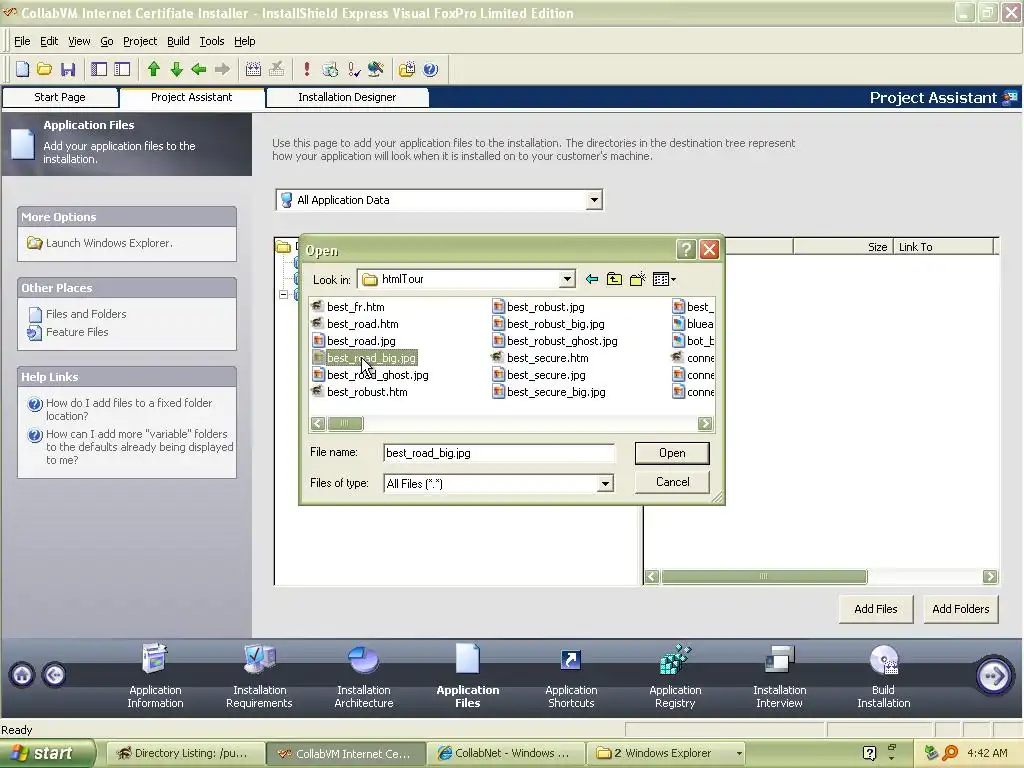Click Up One Level icon in Open dialog
This screenshot has width=1024, height=768.
coord(614,280)
